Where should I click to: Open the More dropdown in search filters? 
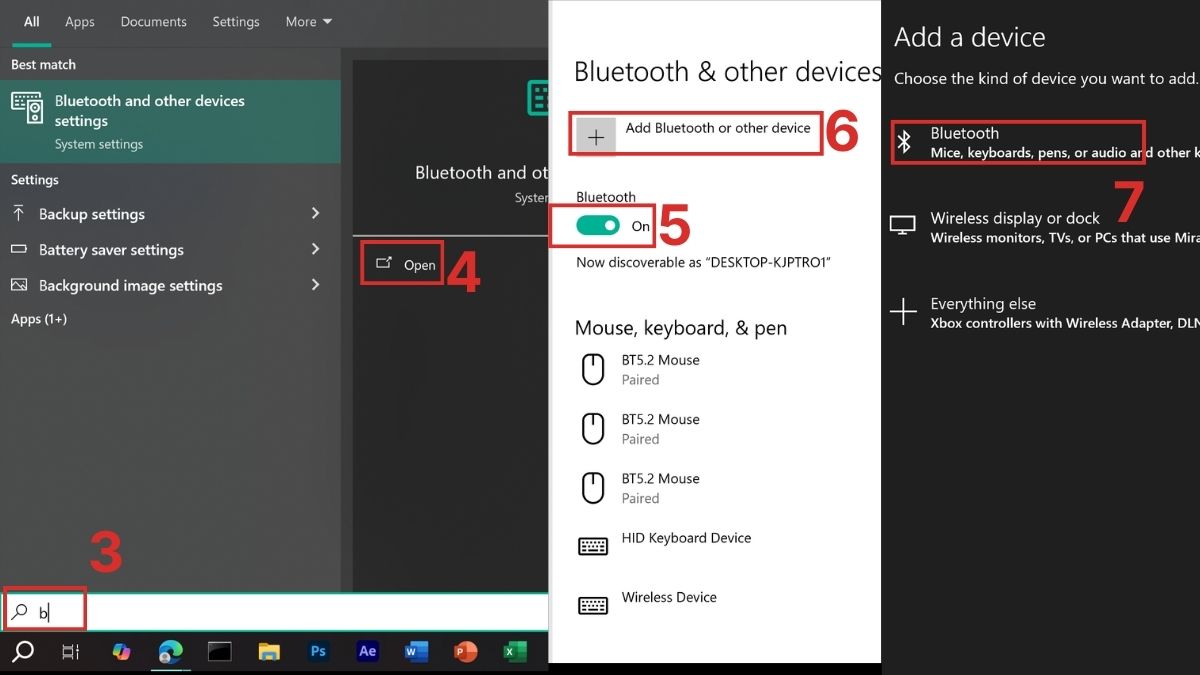tap(308, 22)
